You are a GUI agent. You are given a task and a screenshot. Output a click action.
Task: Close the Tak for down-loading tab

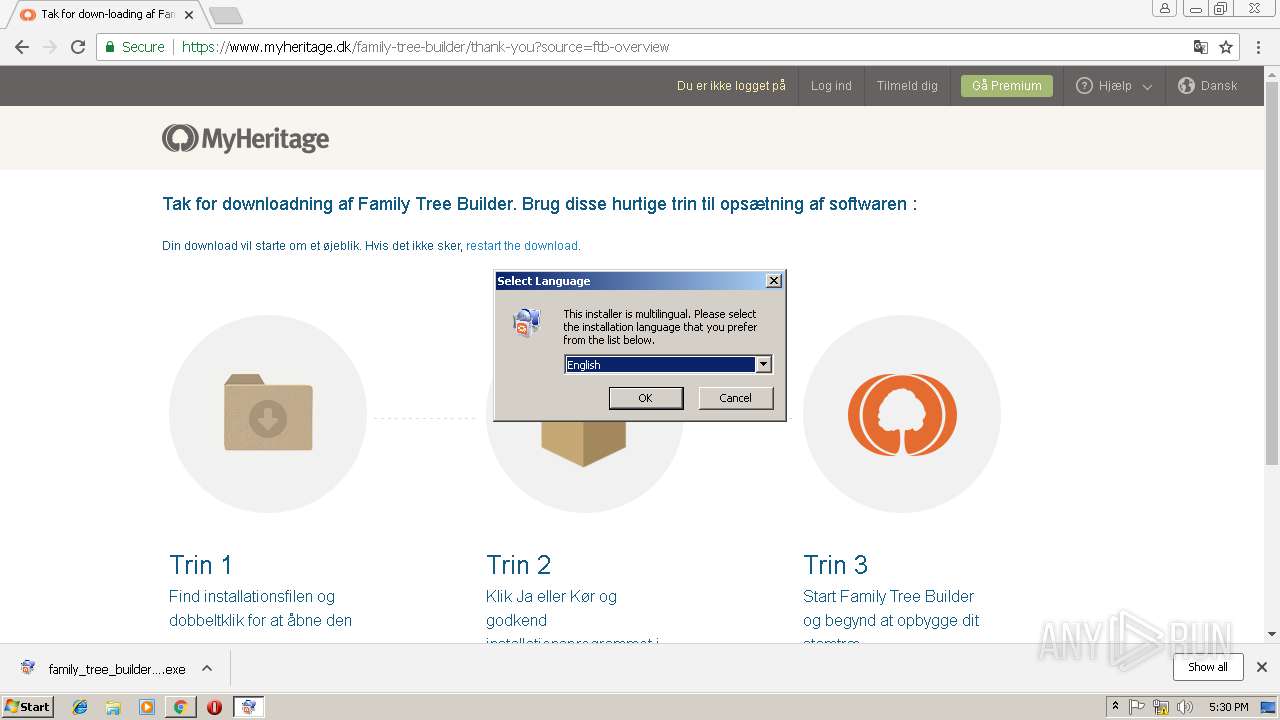[189, 15]
